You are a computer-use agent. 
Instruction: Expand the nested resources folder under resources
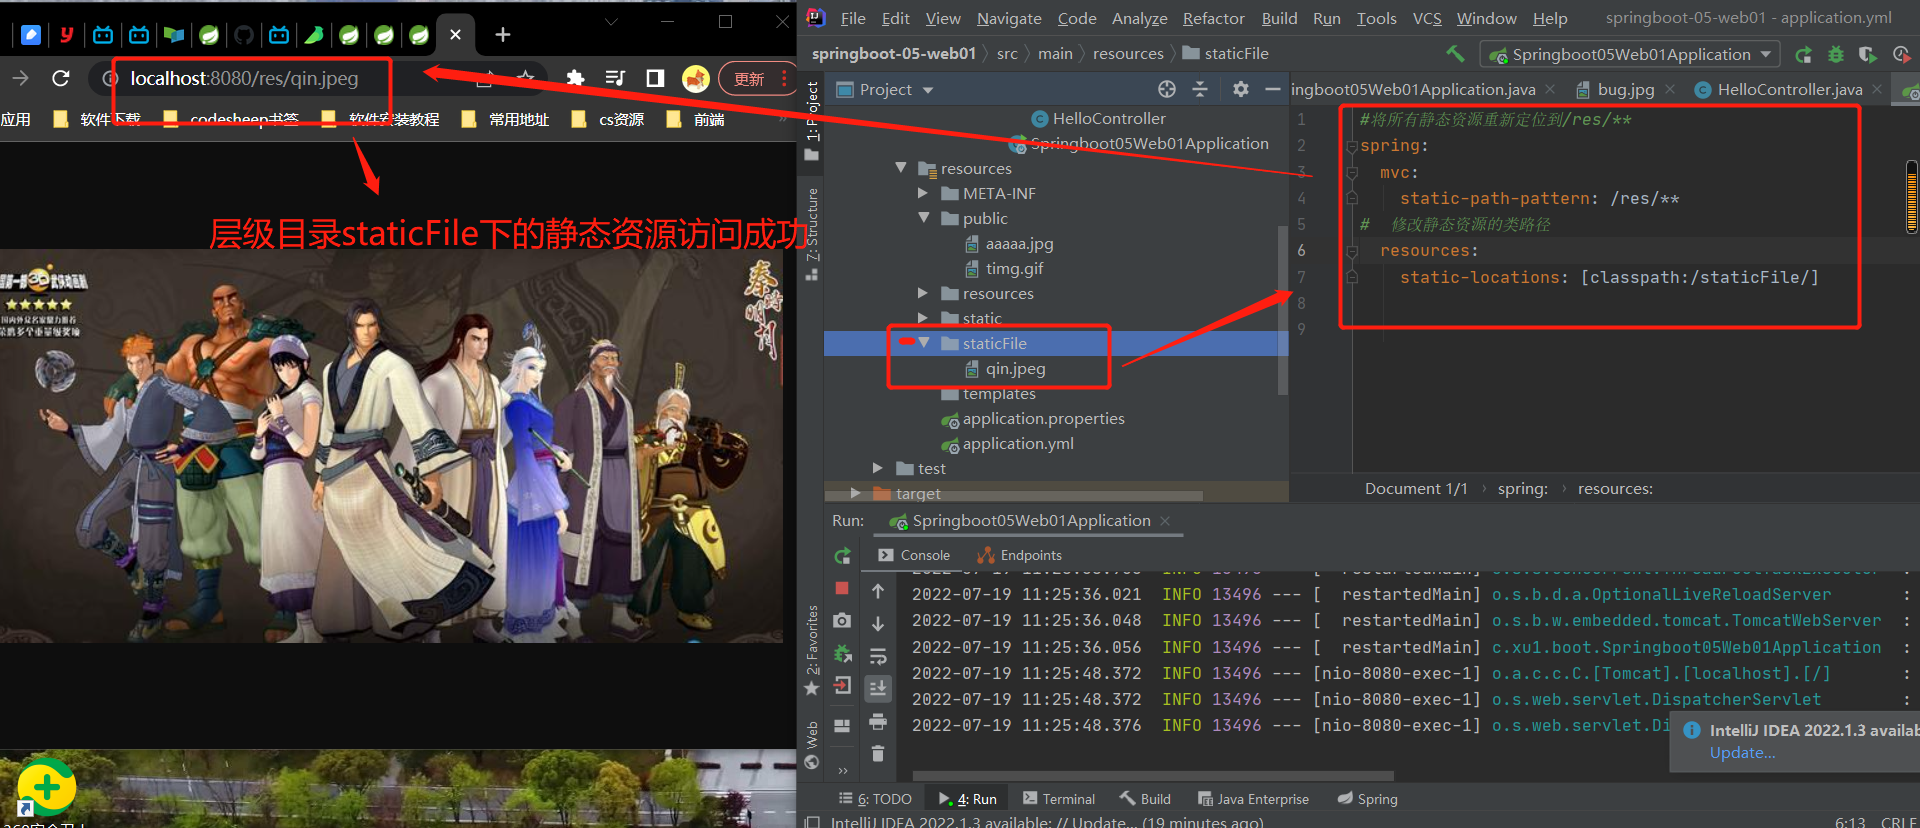[x=923, y=293]
